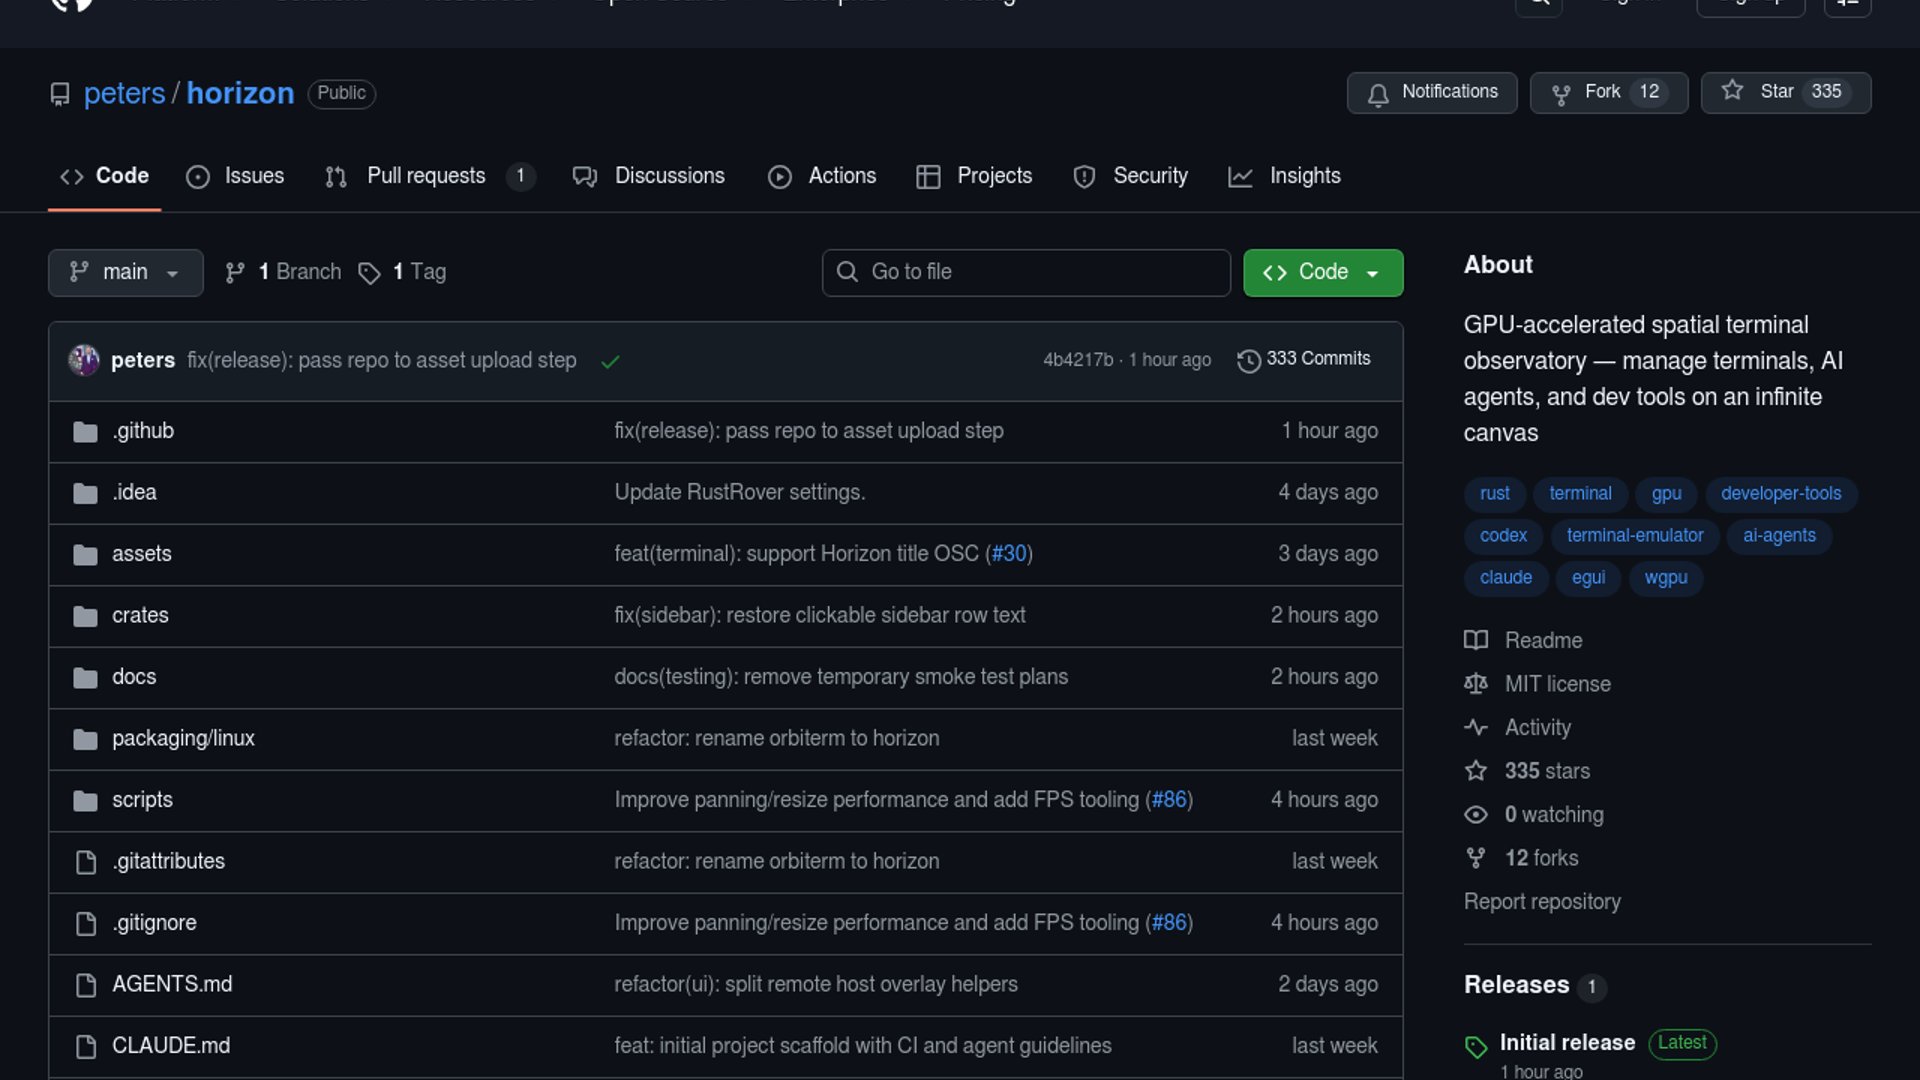Open commit history via clock icon
The width and height of the screenshot is (1920, 1080).
(1248, 360)
